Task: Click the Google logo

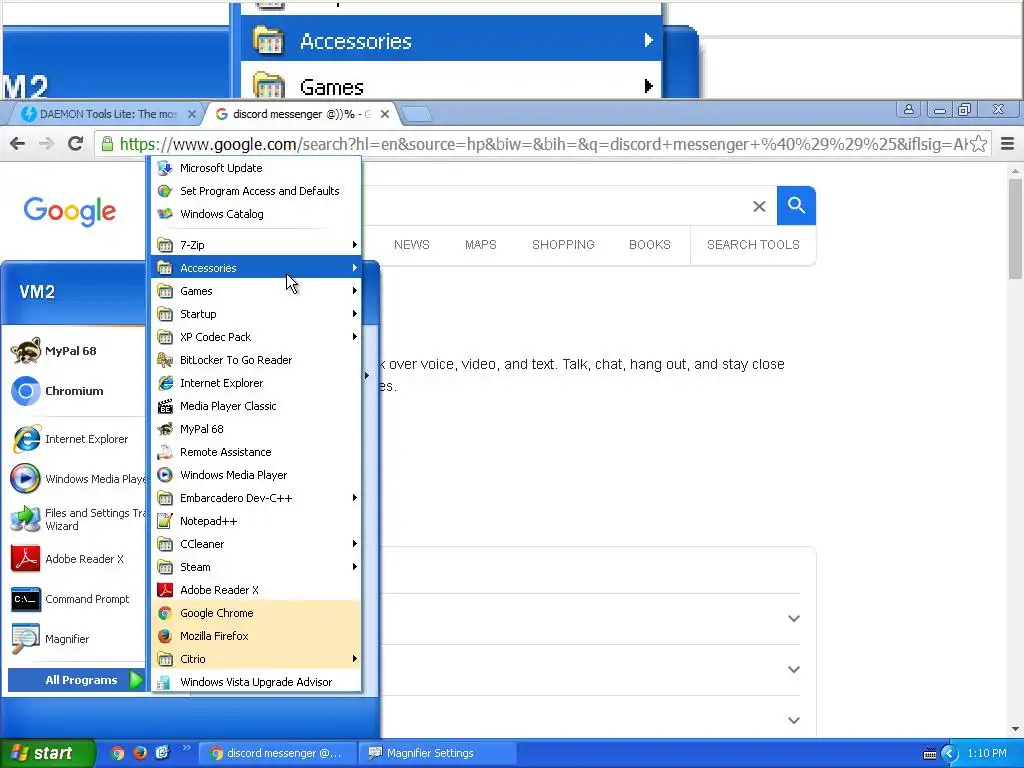Action: click(70, 211)
